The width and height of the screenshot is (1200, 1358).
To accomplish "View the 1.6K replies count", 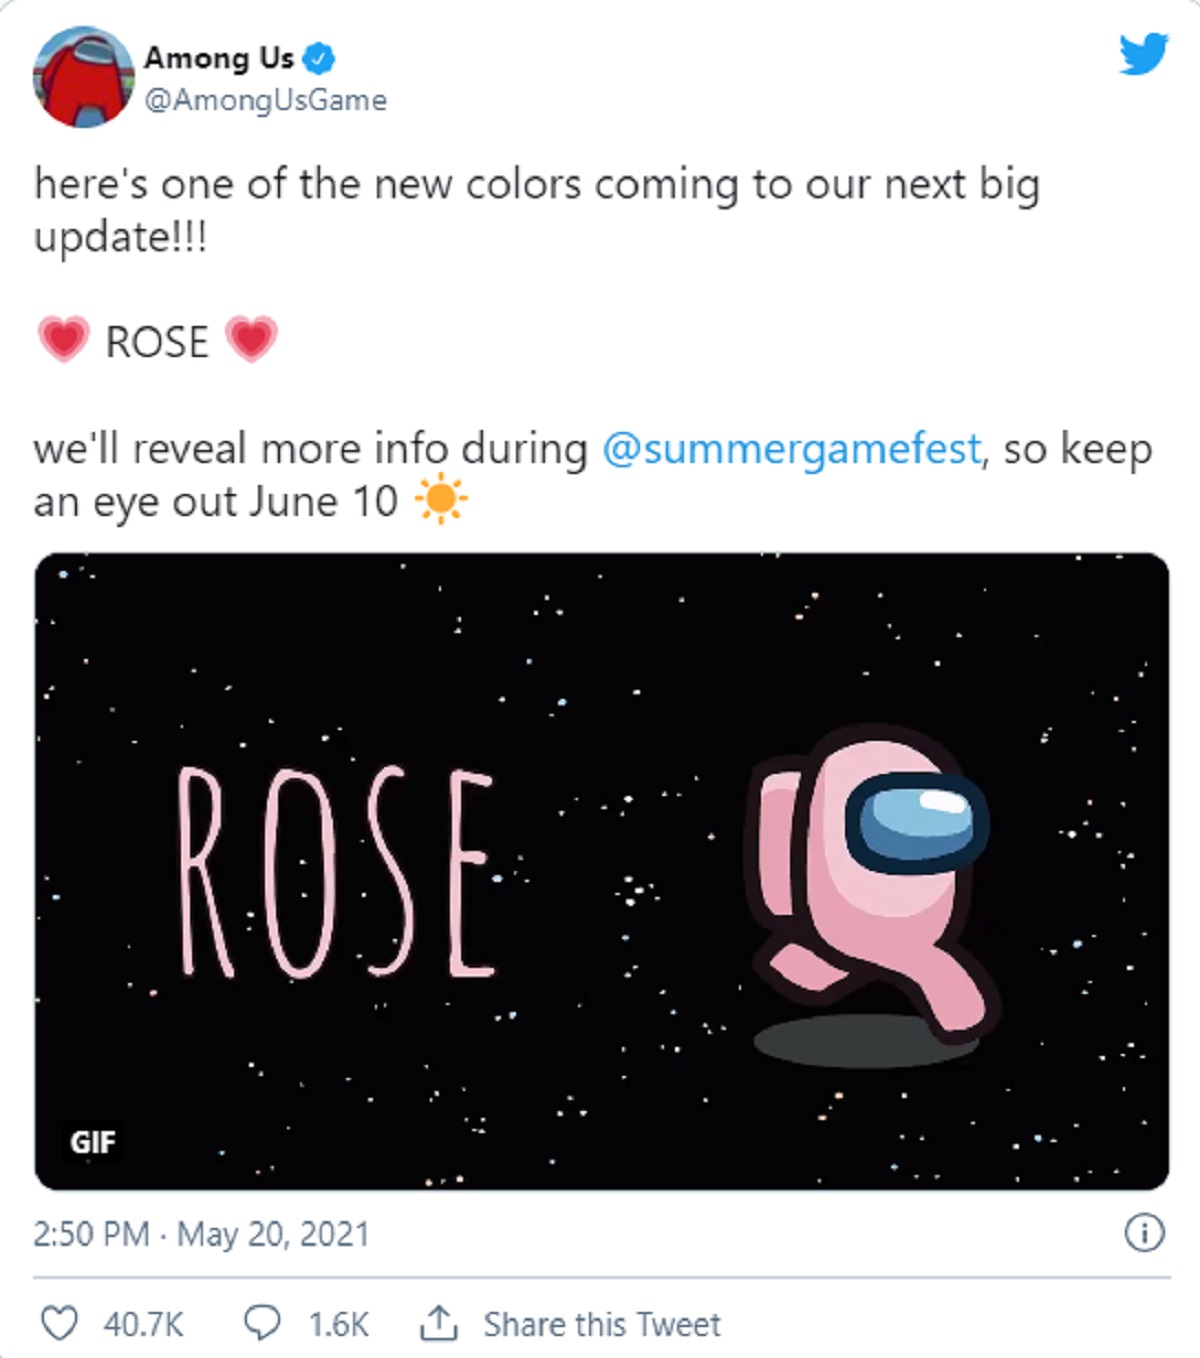I will pos(338,1325).
